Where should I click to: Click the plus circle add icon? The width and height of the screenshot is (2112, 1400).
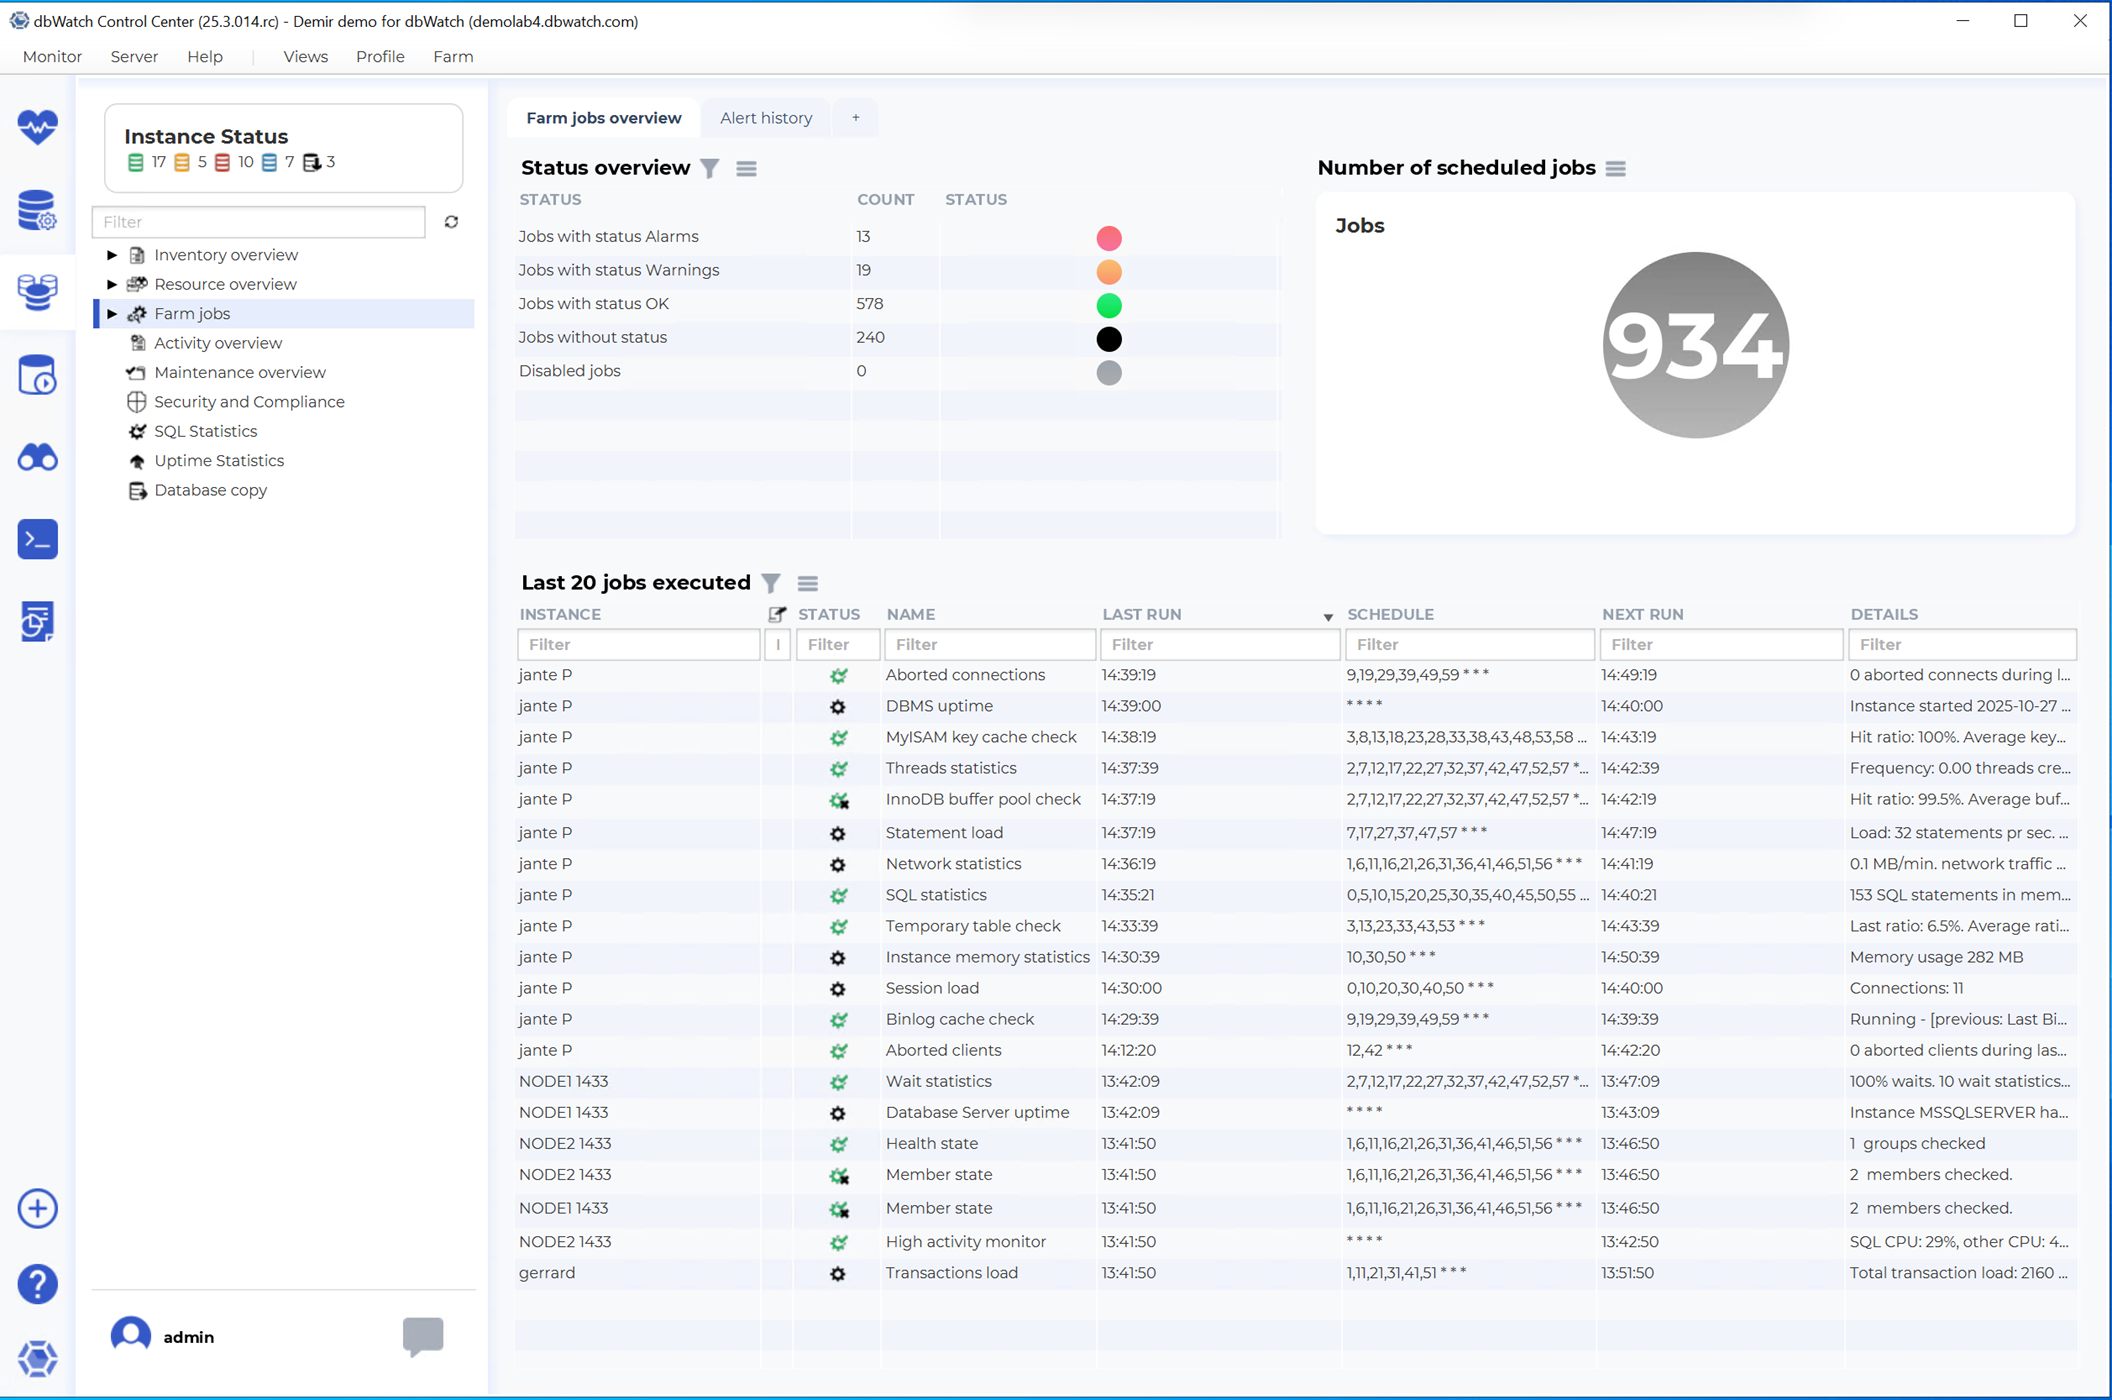pos(37,1208)
